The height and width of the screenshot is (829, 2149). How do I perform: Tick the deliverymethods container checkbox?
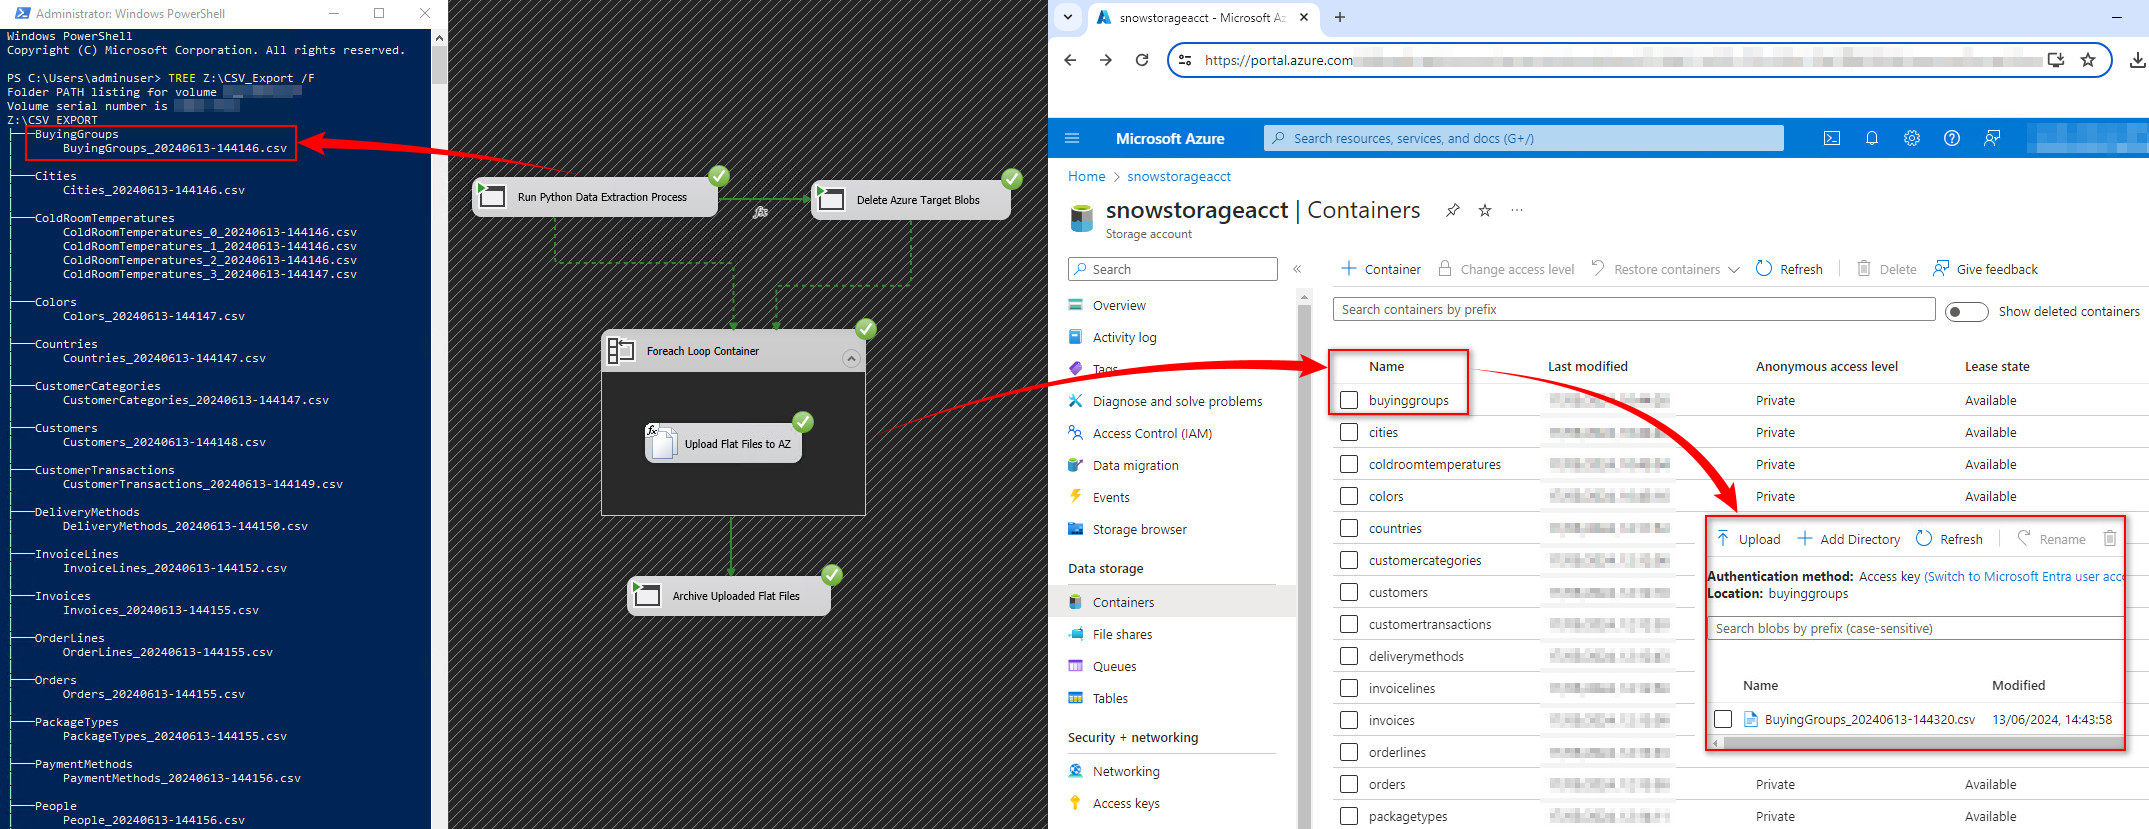pyautogui.click(x=1349, y=656)
